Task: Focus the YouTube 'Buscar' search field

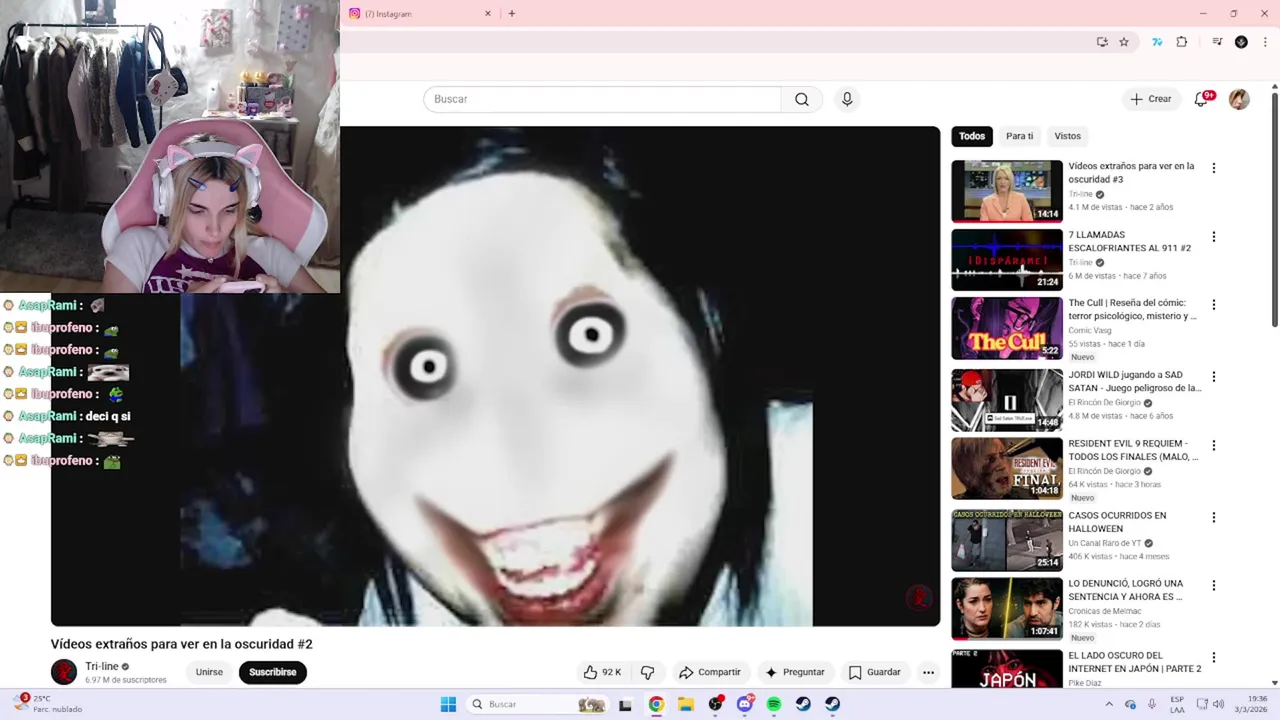Action: [603, 99]
